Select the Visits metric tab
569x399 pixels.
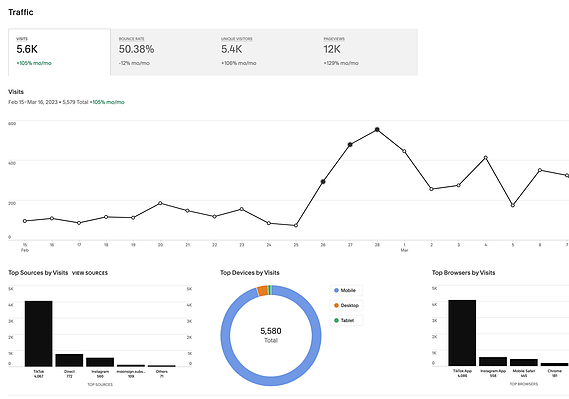[59, 52]
